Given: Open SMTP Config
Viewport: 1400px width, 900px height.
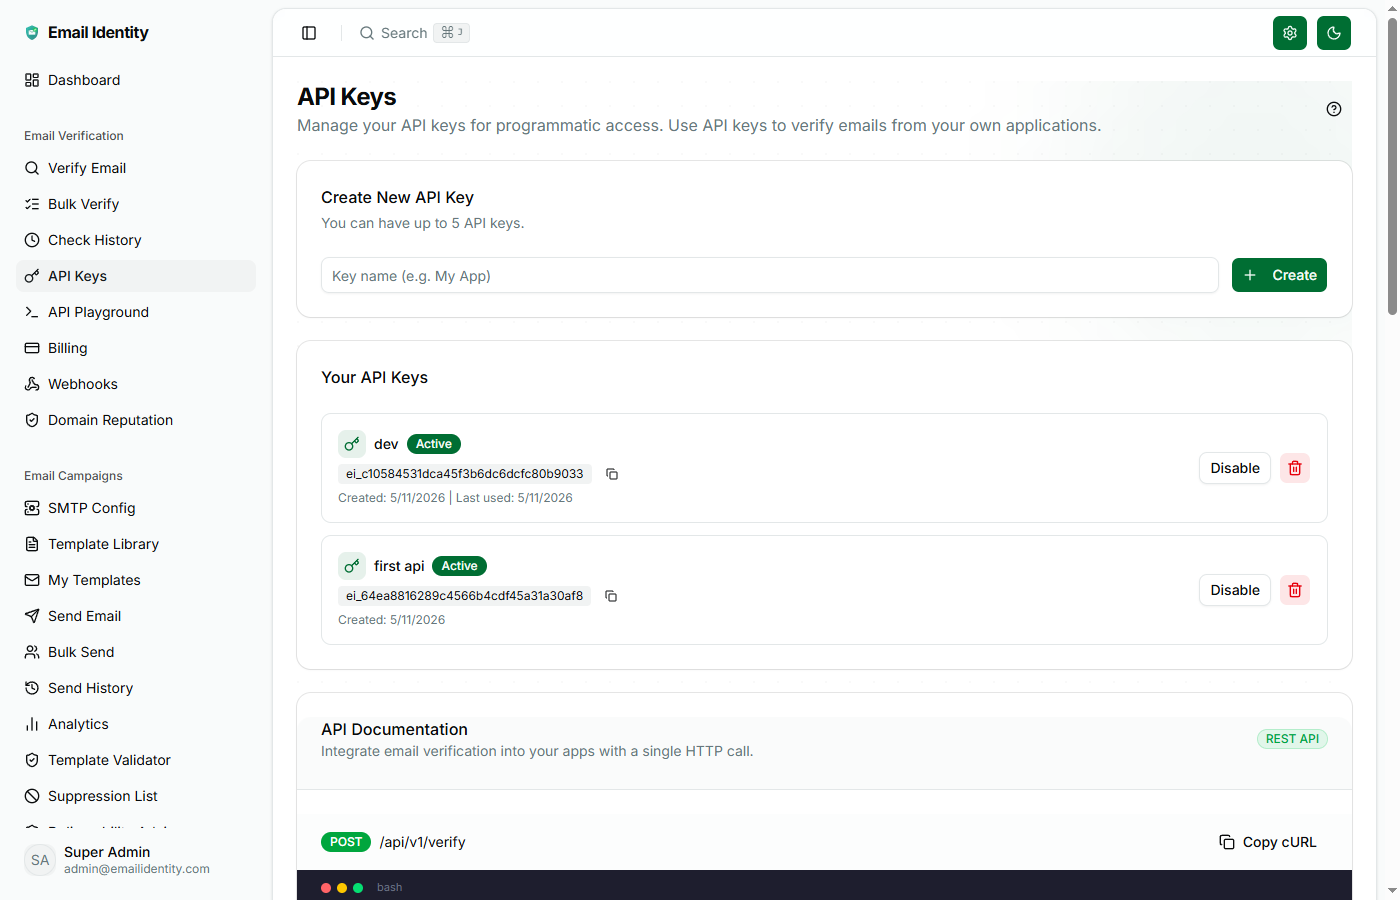Looking at the screenshot, I should 136,508.
